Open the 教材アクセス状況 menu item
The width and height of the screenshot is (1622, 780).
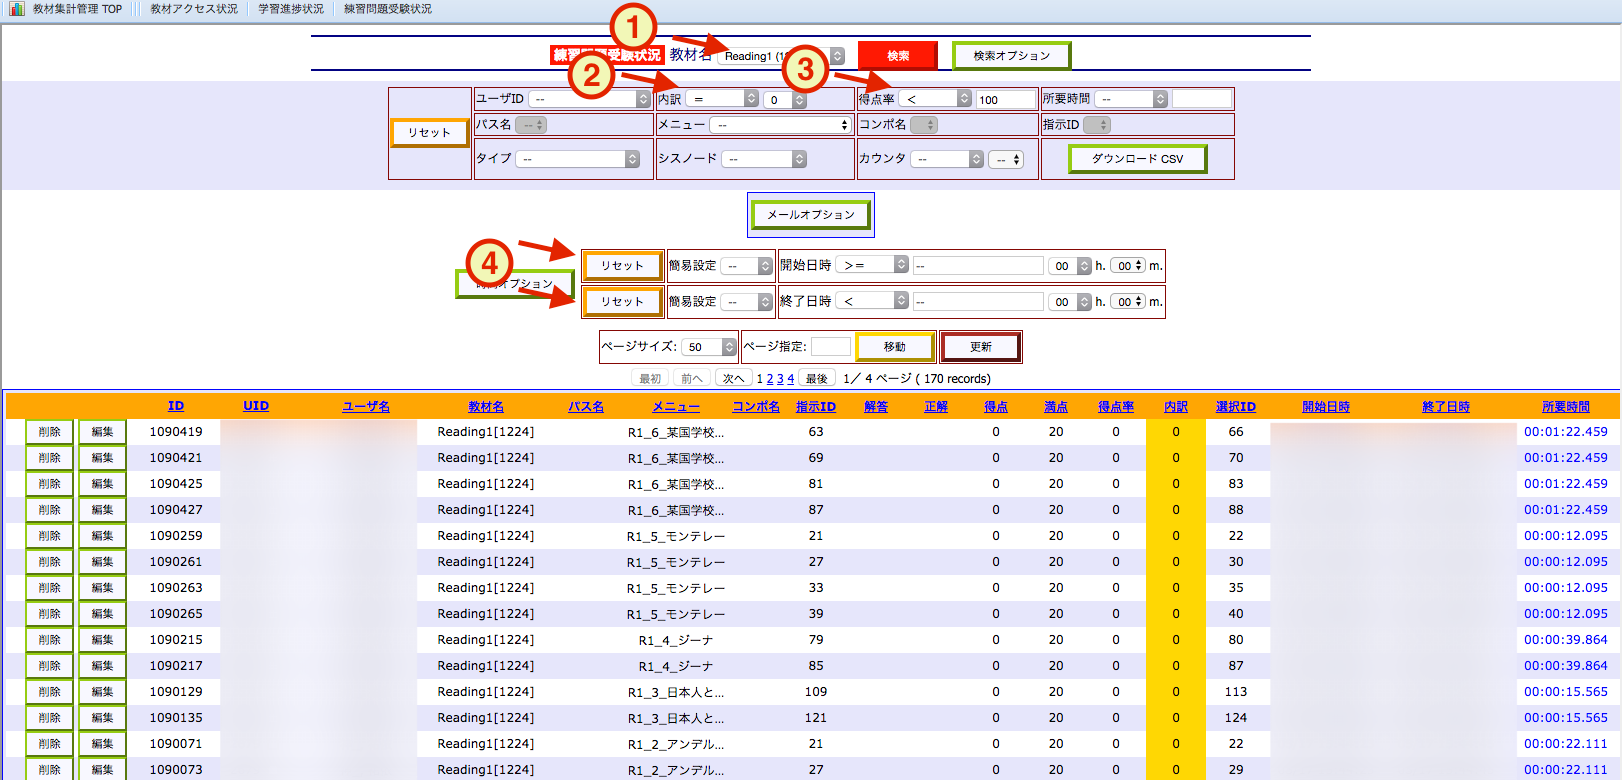pos(194,9)
